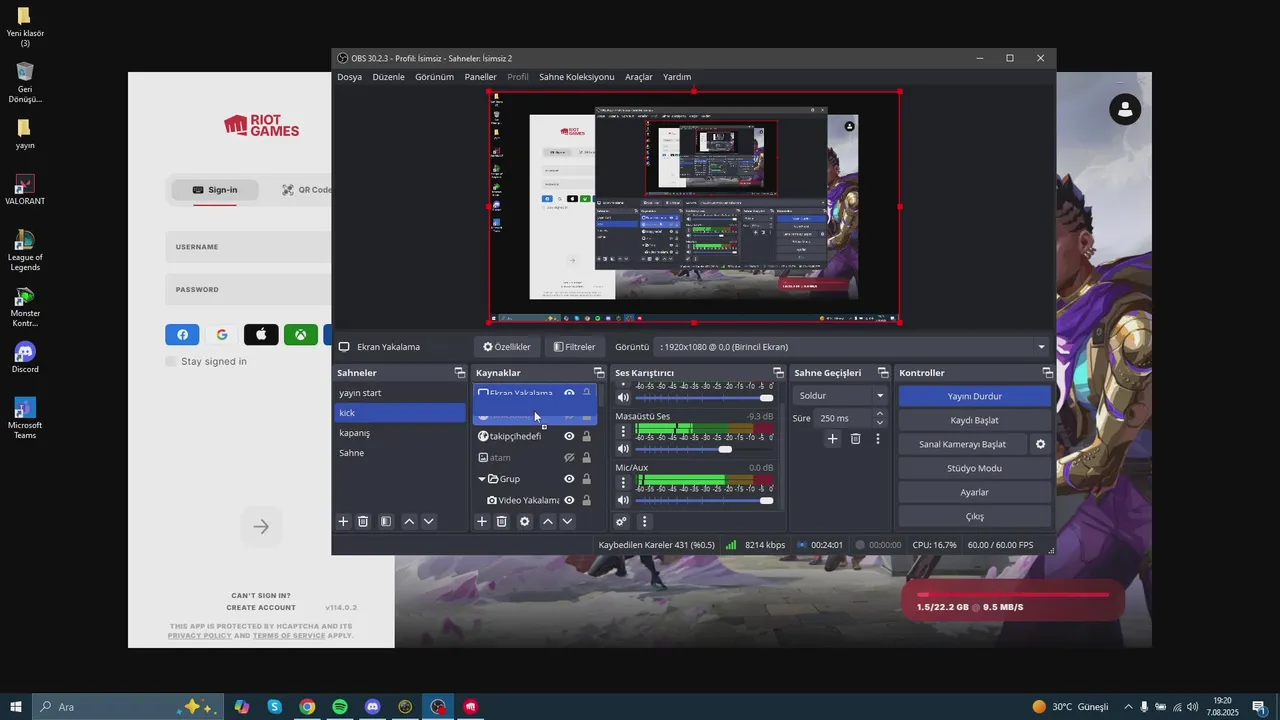Show the hidden atam source
Viewport: 1280px width, 720px height.
click(569, 458)
